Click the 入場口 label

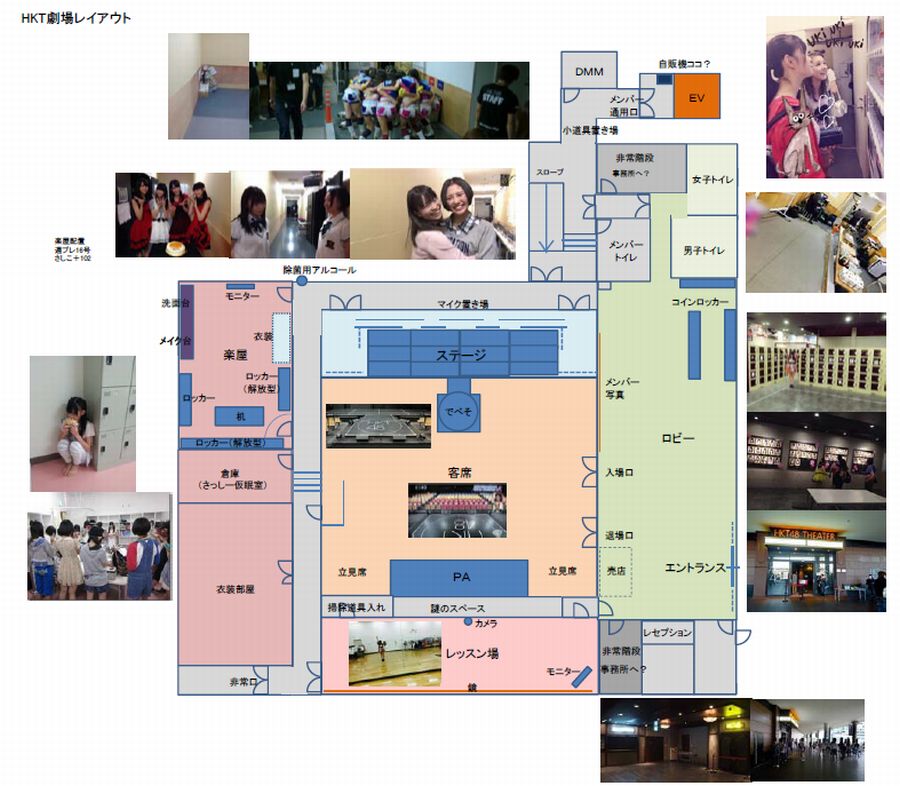619,472
